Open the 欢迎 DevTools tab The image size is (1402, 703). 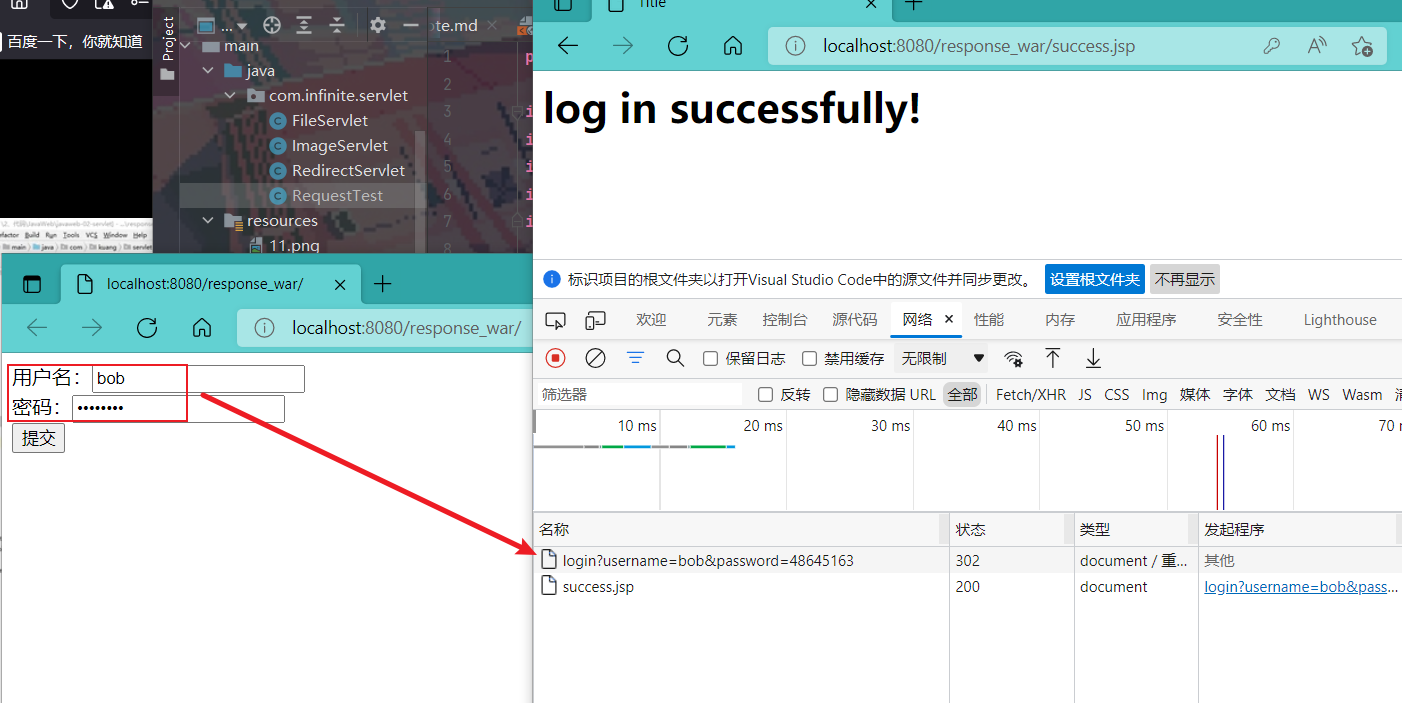651,320
